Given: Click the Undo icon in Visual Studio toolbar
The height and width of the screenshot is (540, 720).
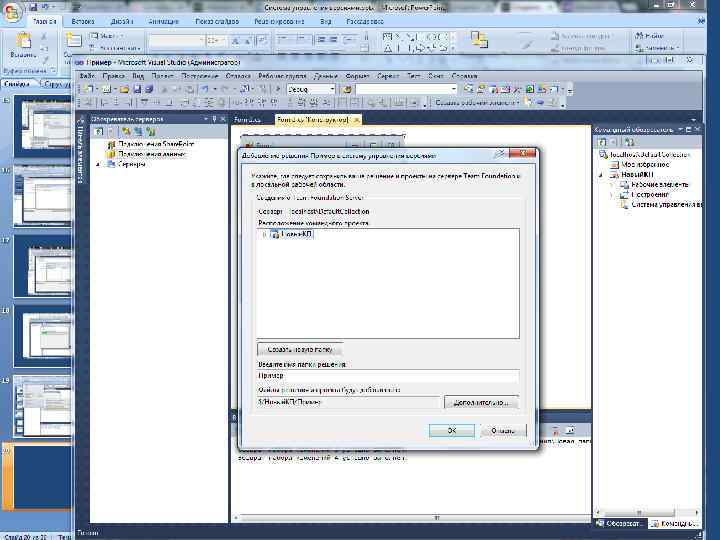Looking at the screenshot, I should point(205,90).
